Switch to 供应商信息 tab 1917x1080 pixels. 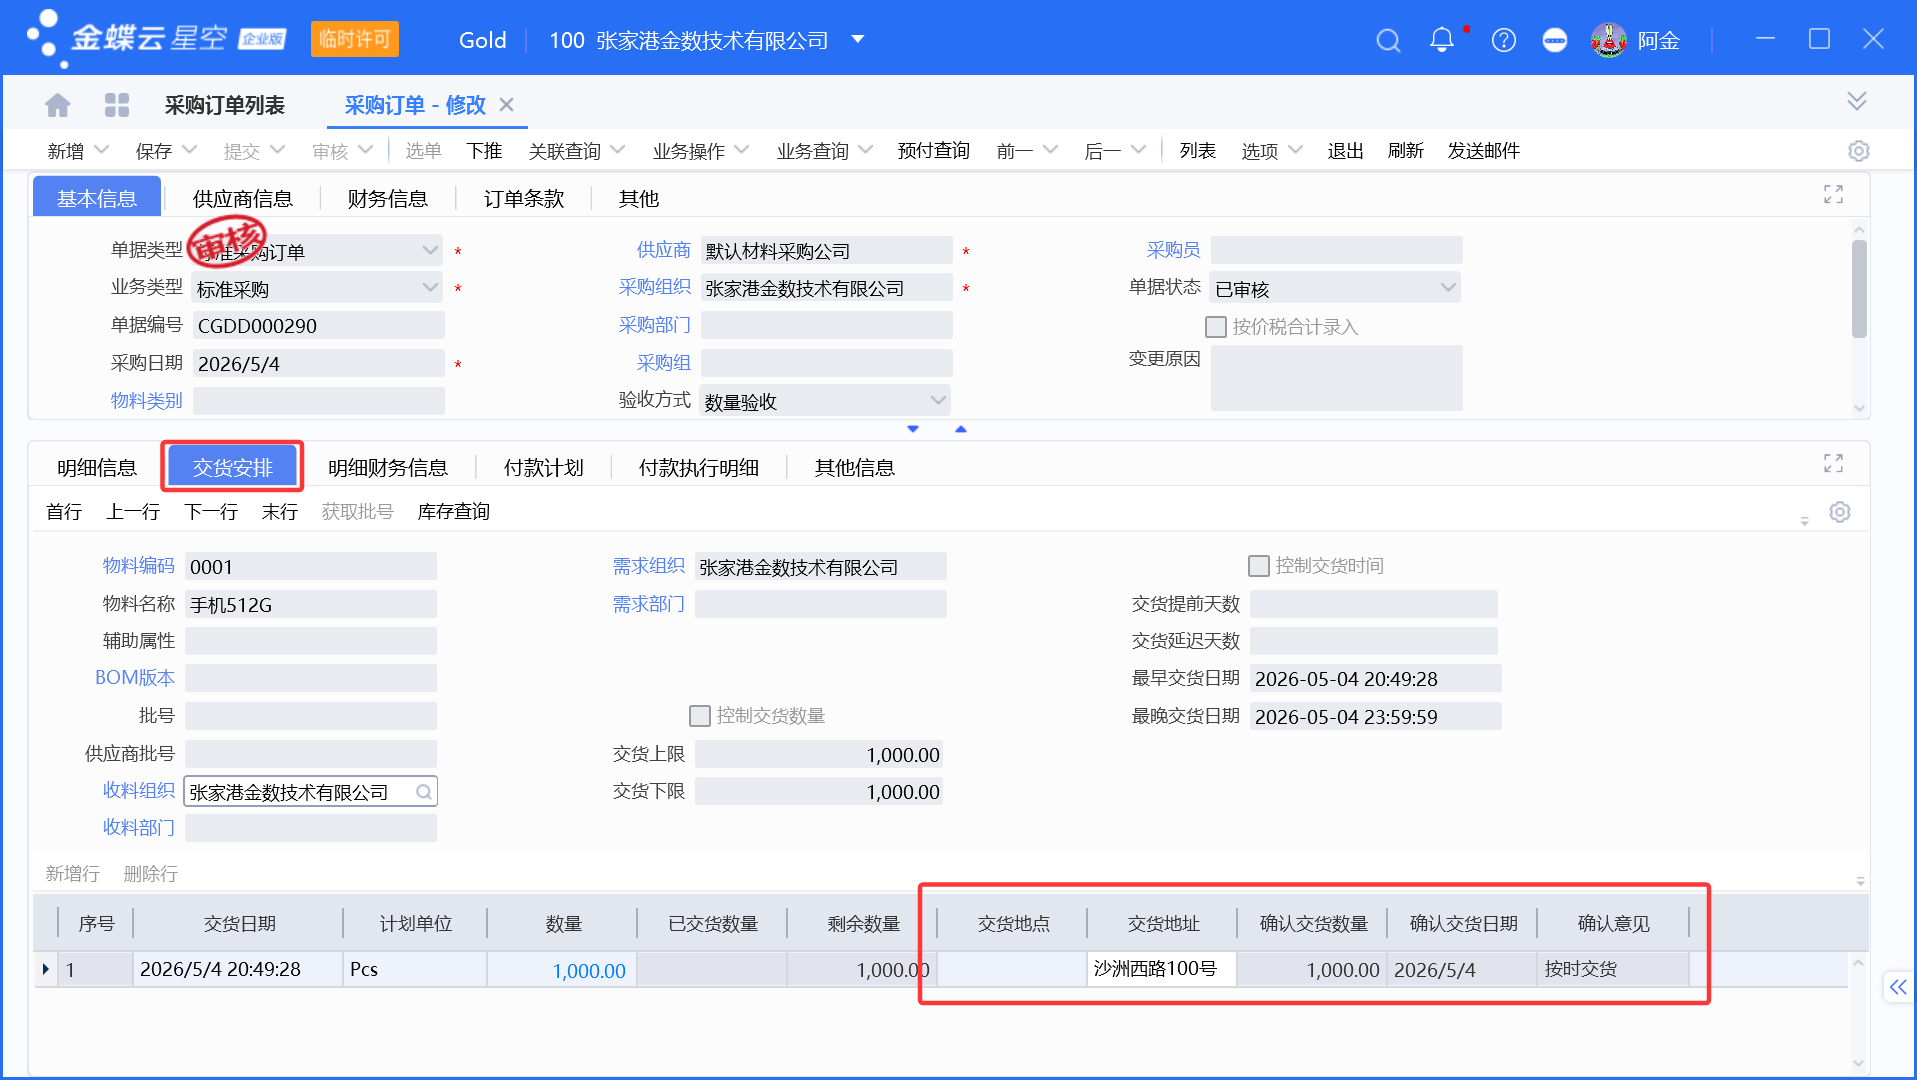(x=242, y=198)
